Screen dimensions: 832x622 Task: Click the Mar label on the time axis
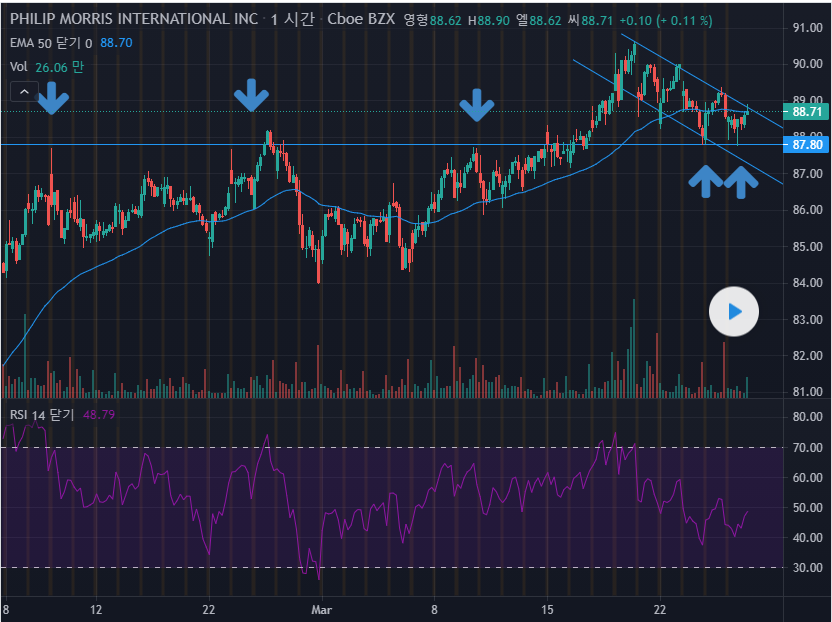[x=321, y=608]
